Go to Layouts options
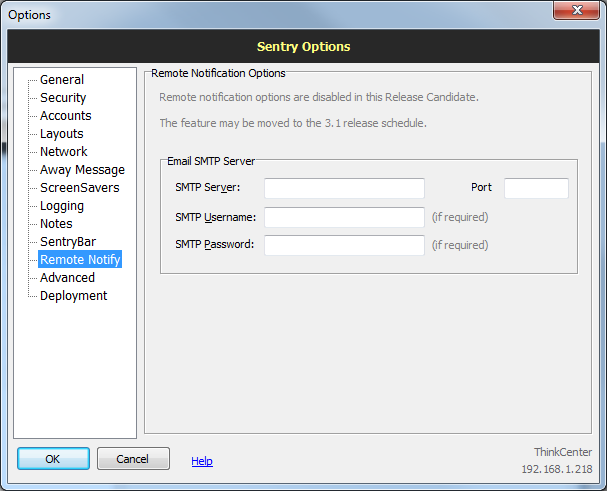This screenshot has height=491, width=607. (62, 134)
